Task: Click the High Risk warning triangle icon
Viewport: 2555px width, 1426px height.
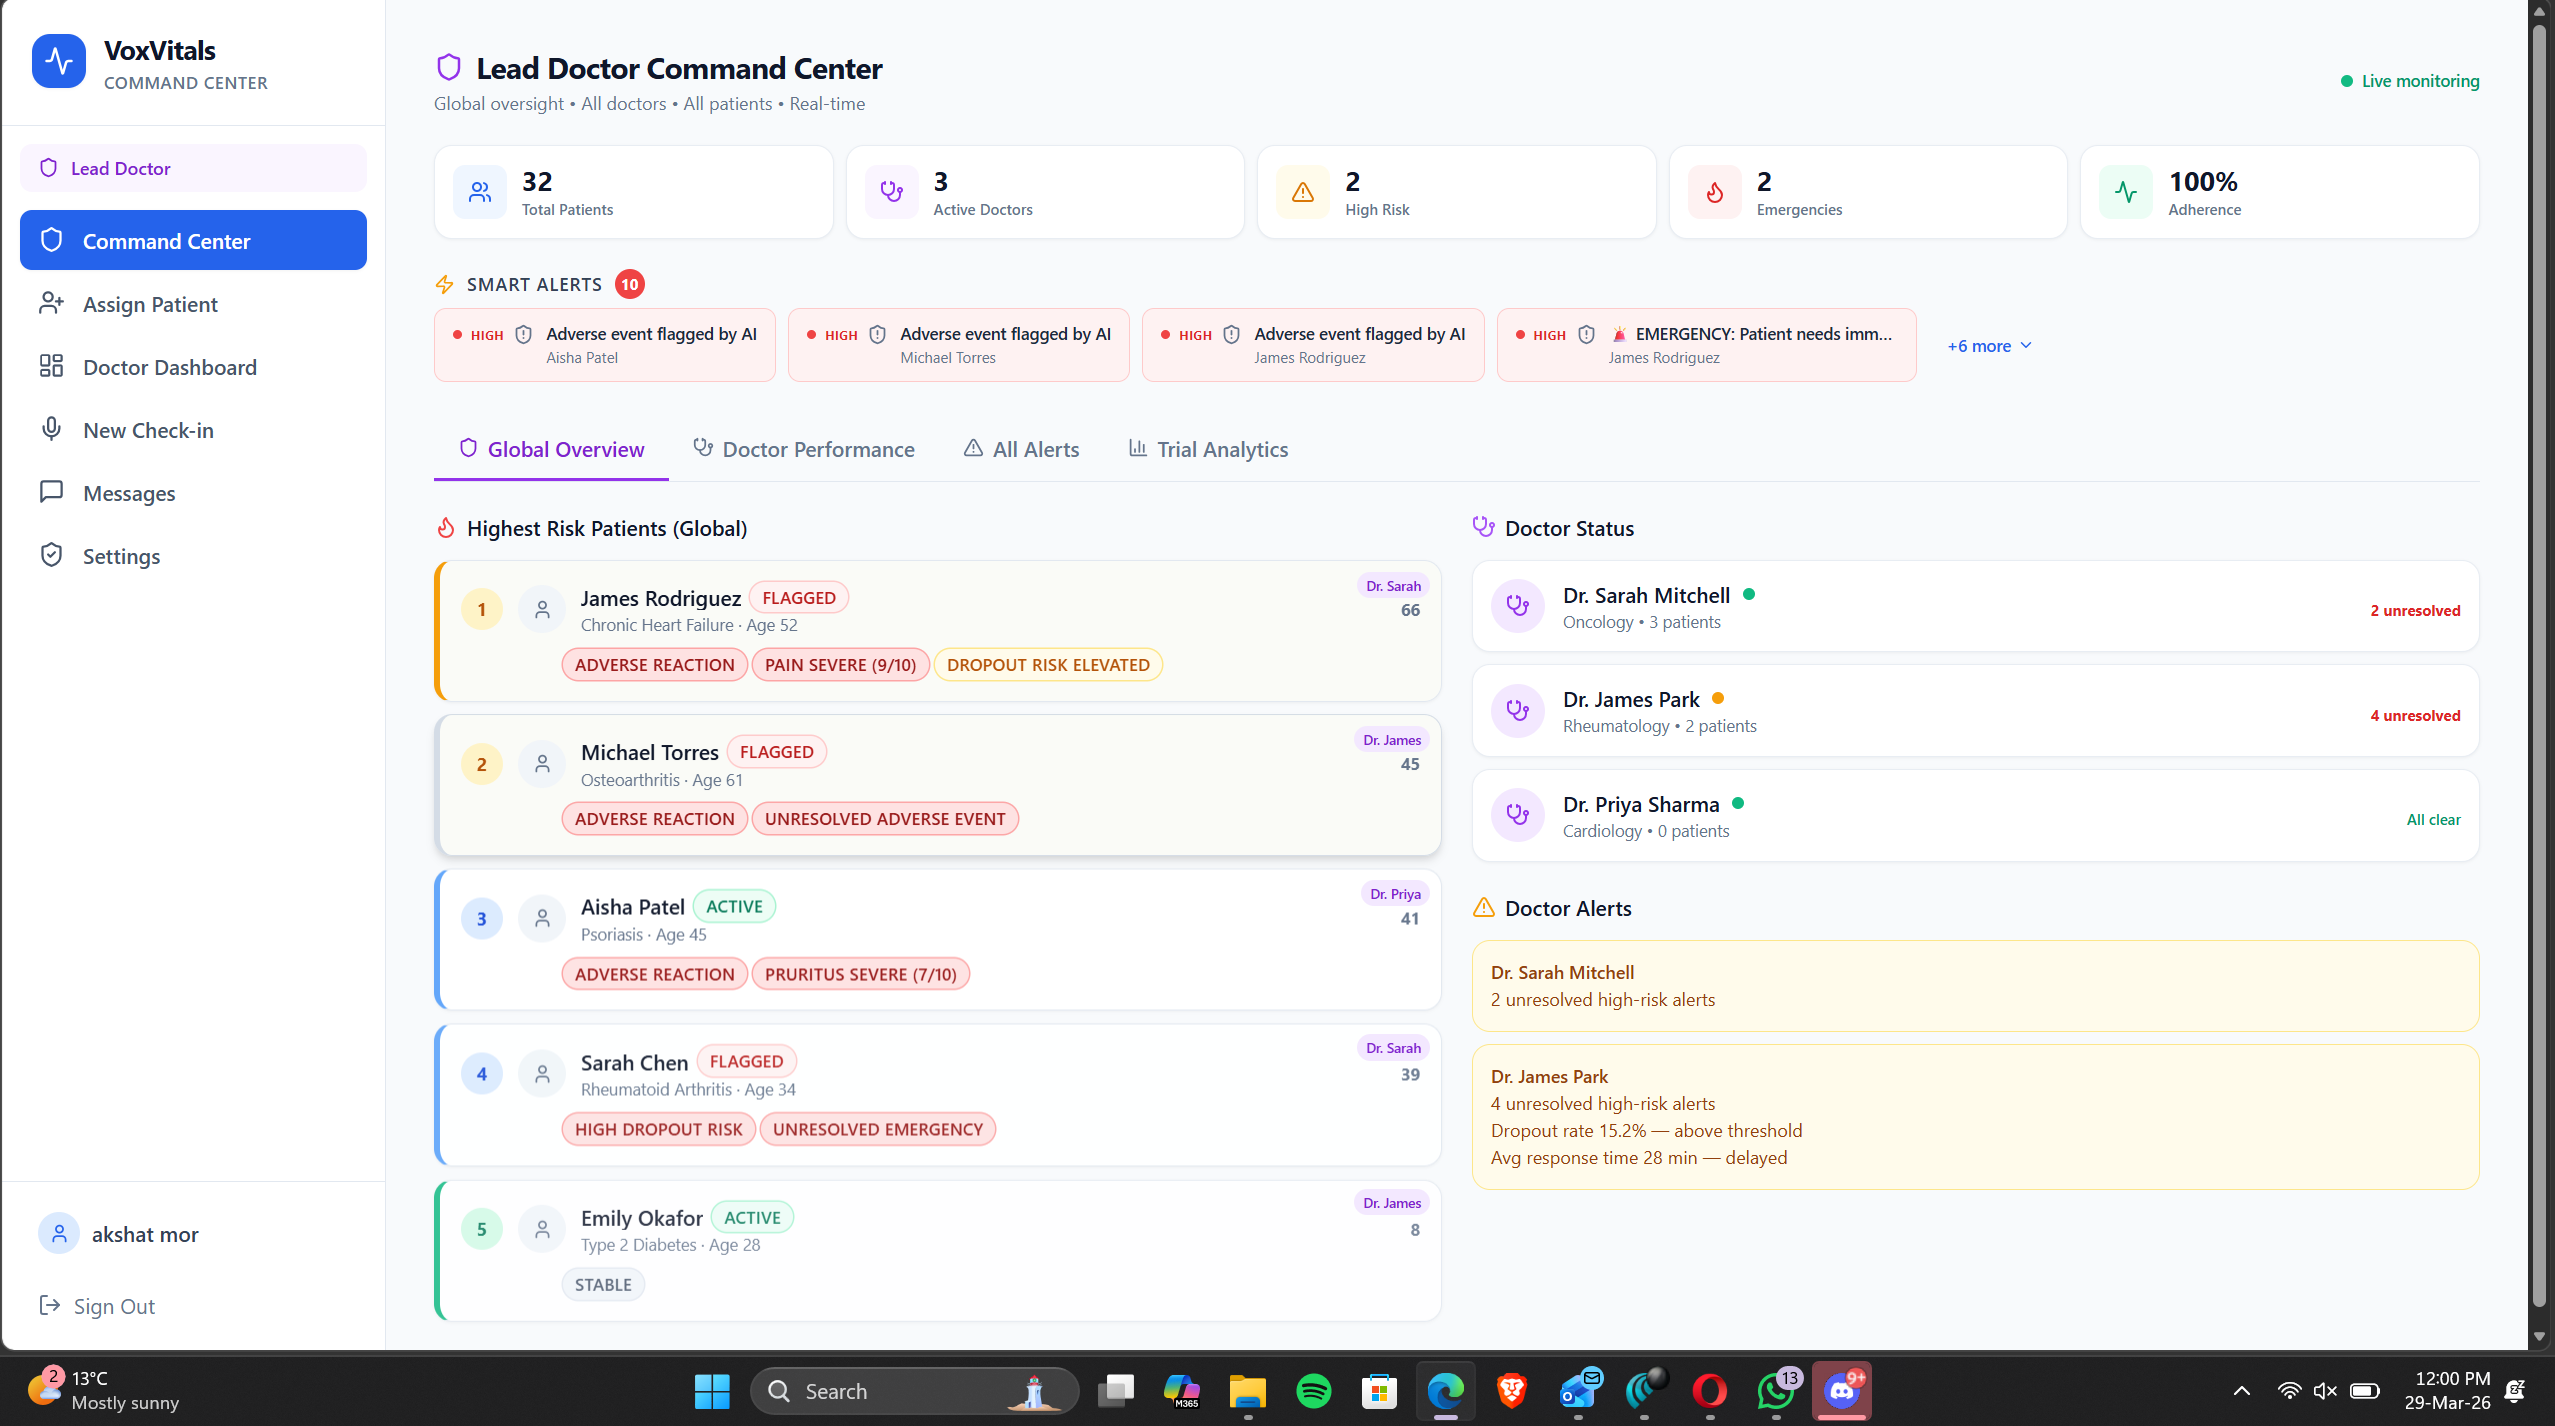Action: pos(1302,192)
